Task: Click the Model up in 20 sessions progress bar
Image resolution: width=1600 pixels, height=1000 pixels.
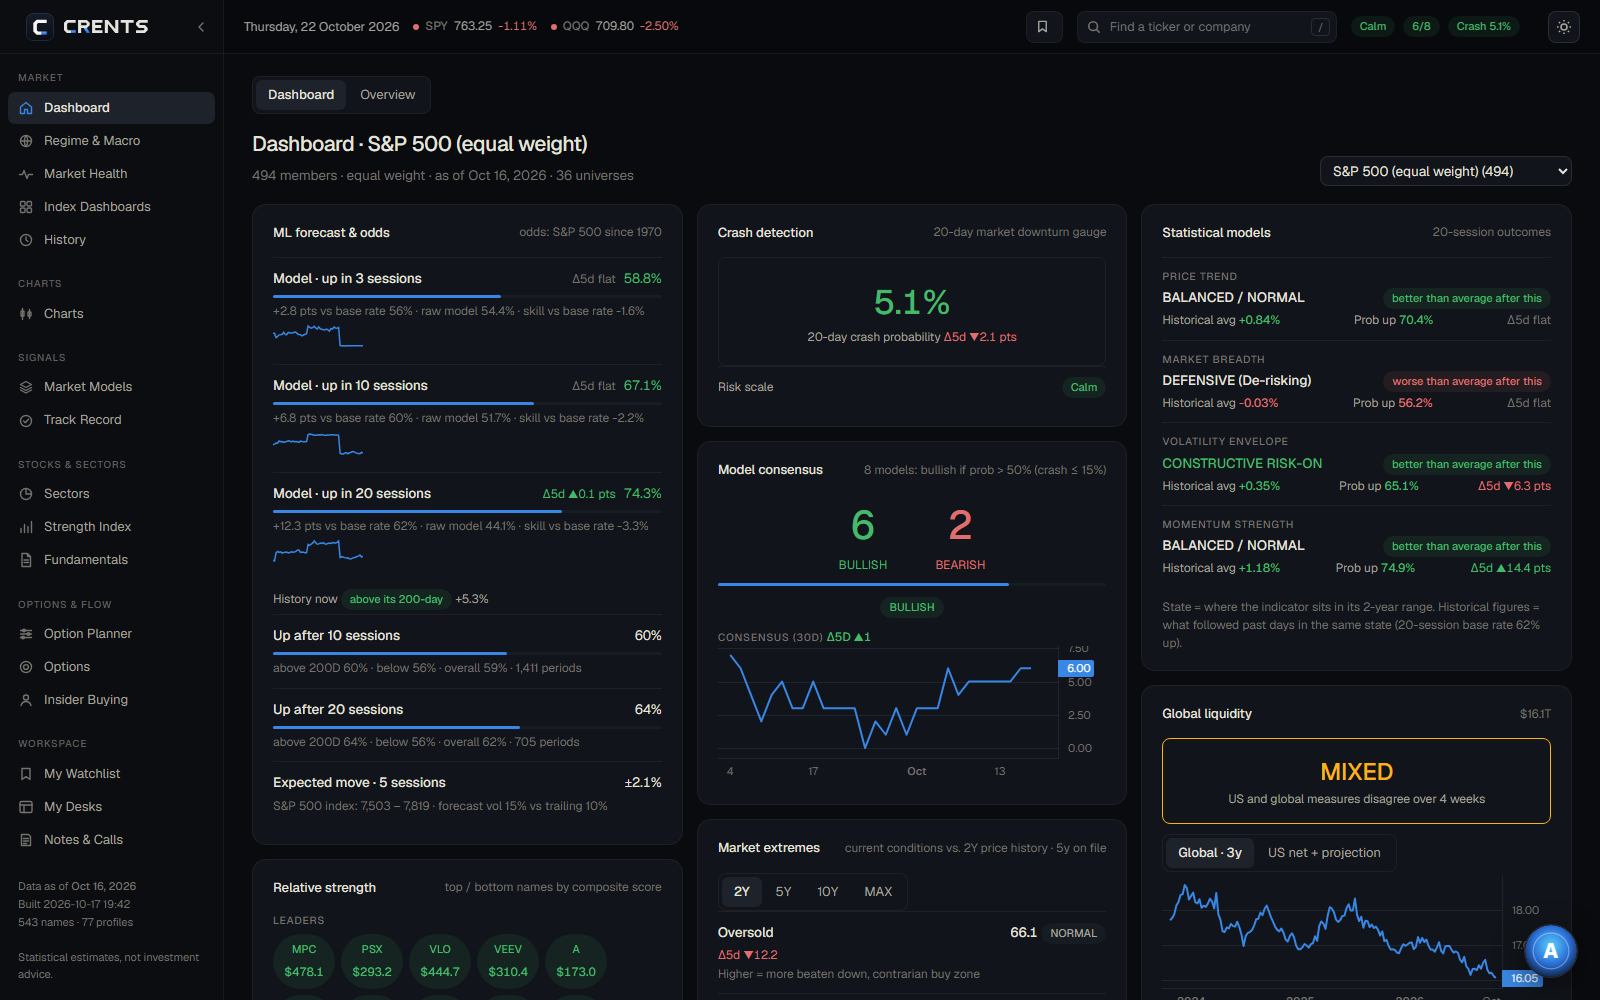Action: [x=467, y=511]
